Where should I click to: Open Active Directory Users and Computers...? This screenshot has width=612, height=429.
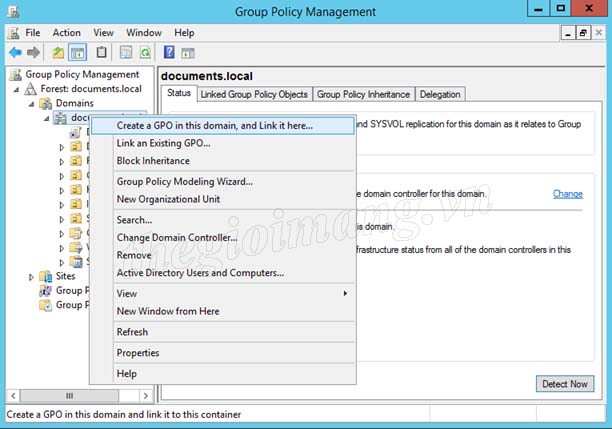tap(223, 273)
